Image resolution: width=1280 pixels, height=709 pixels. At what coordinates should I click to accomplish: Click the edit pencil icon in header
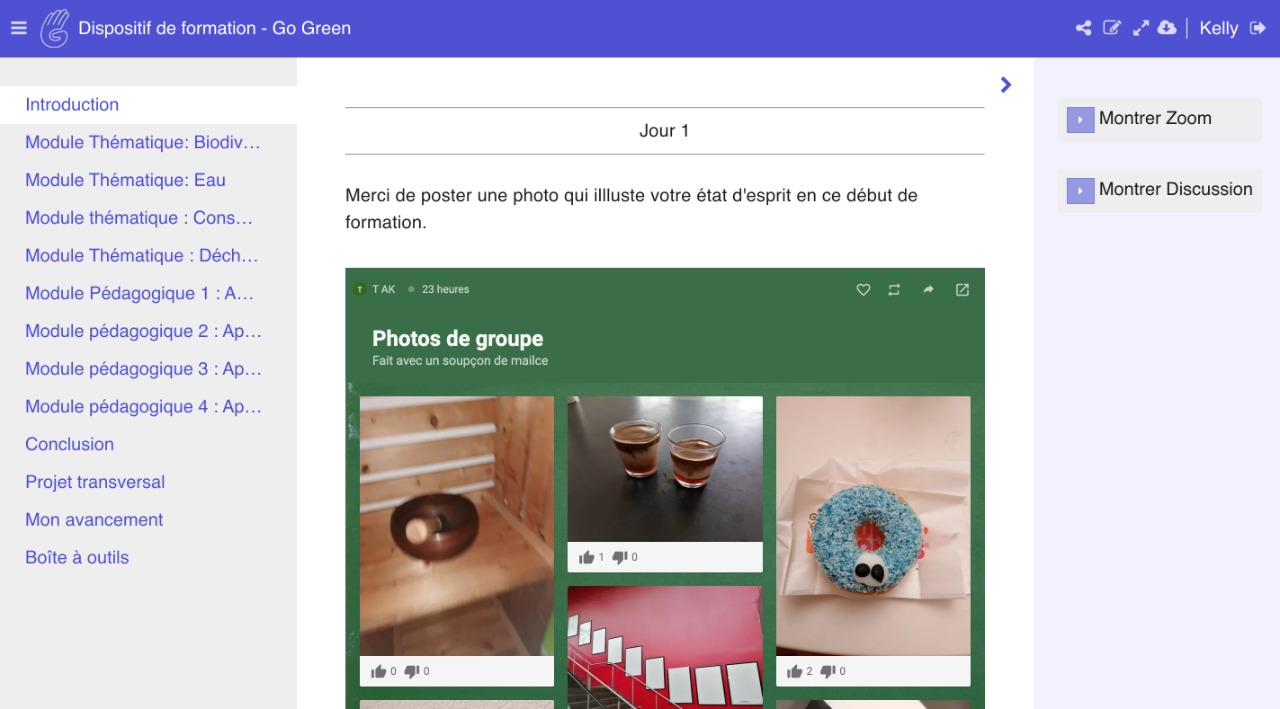click(x=1112, y=28)
